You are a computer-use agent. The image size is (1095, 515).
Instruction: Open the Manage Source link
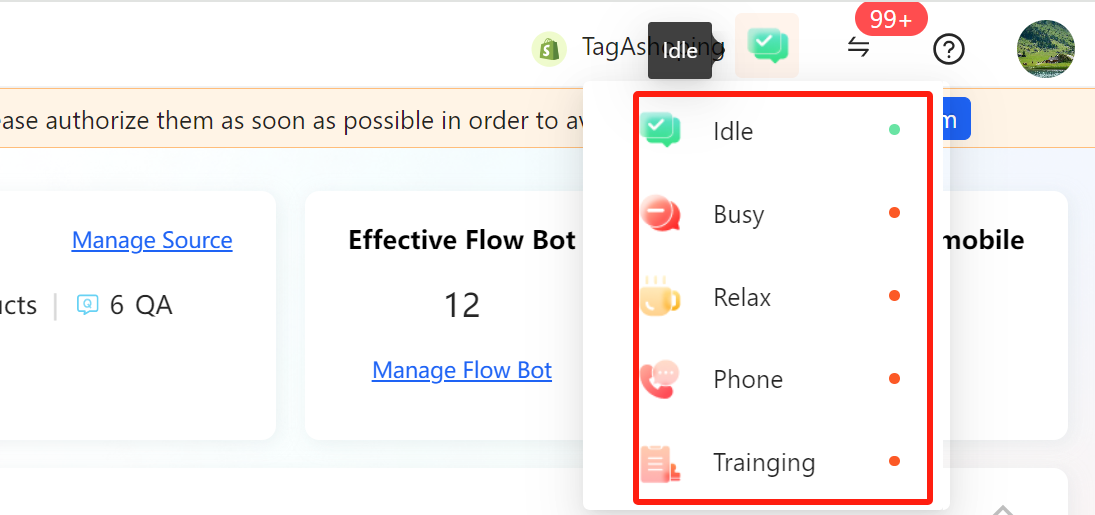[152, 240]
